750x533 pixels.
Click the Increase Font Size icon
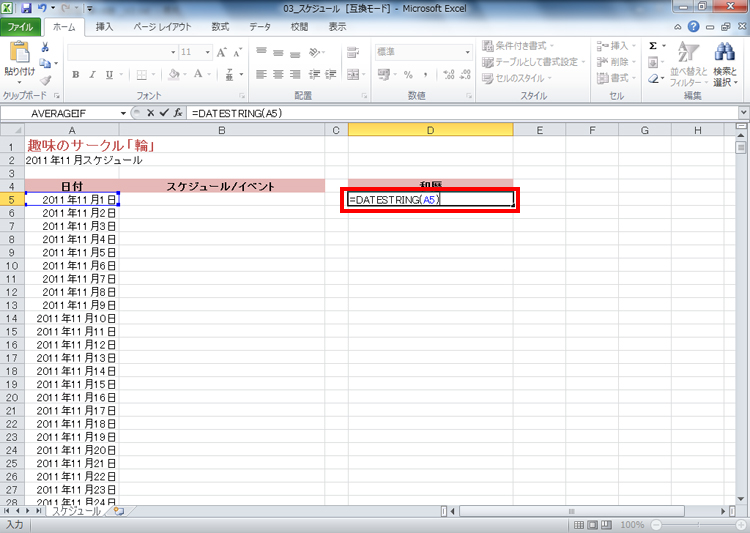click(x=221, y=52)
